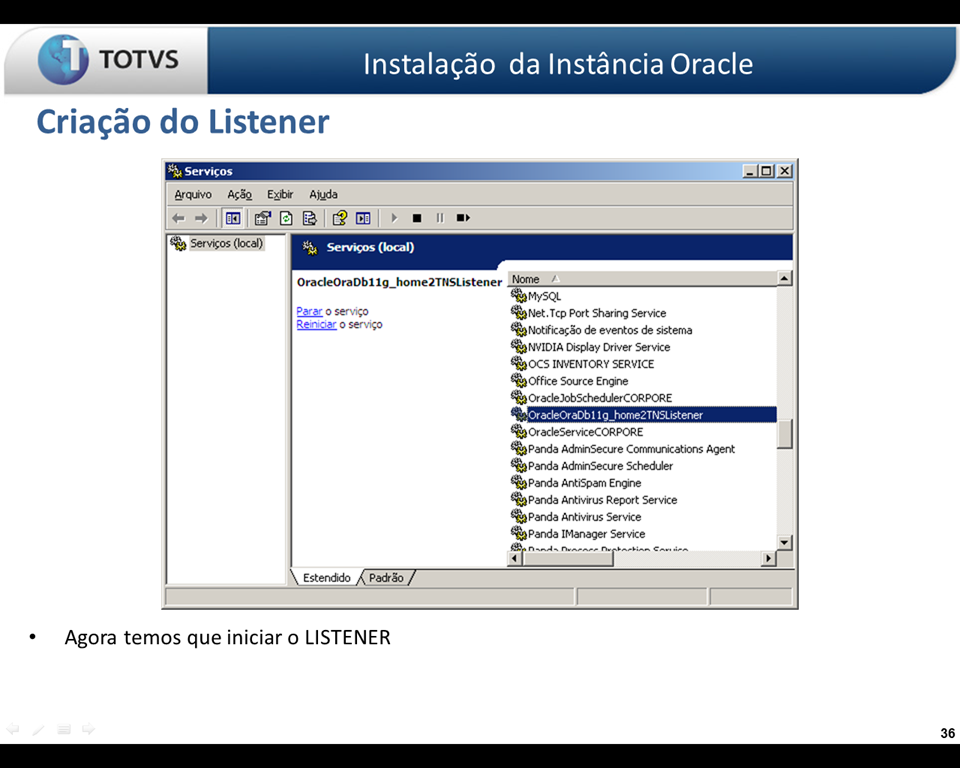This screenshot has width=960, height=768.
Task: Switch to the Estendido tab
Action: [326, 578]
